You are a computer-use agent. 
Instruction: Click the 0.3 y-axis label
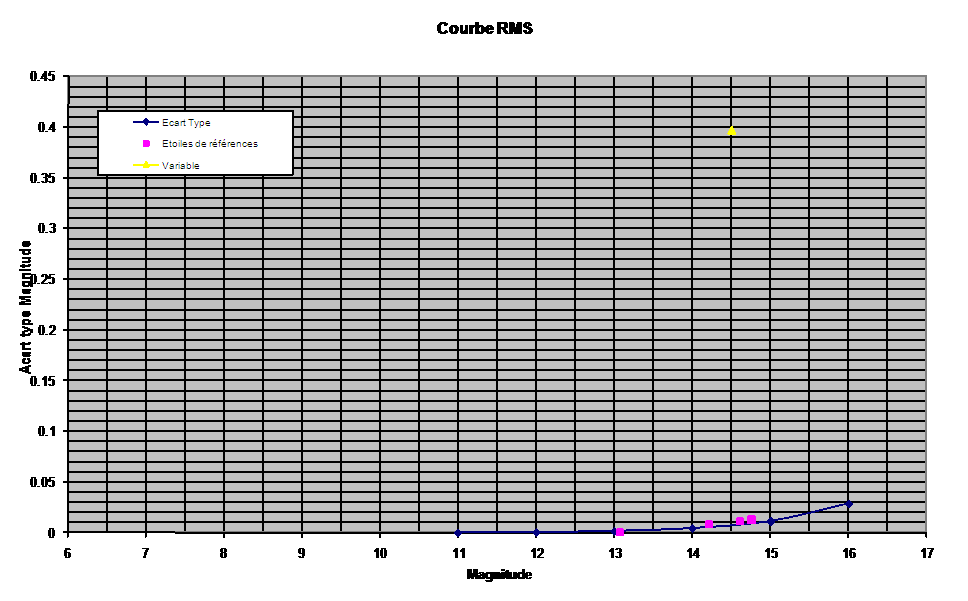tap(46, 228)
